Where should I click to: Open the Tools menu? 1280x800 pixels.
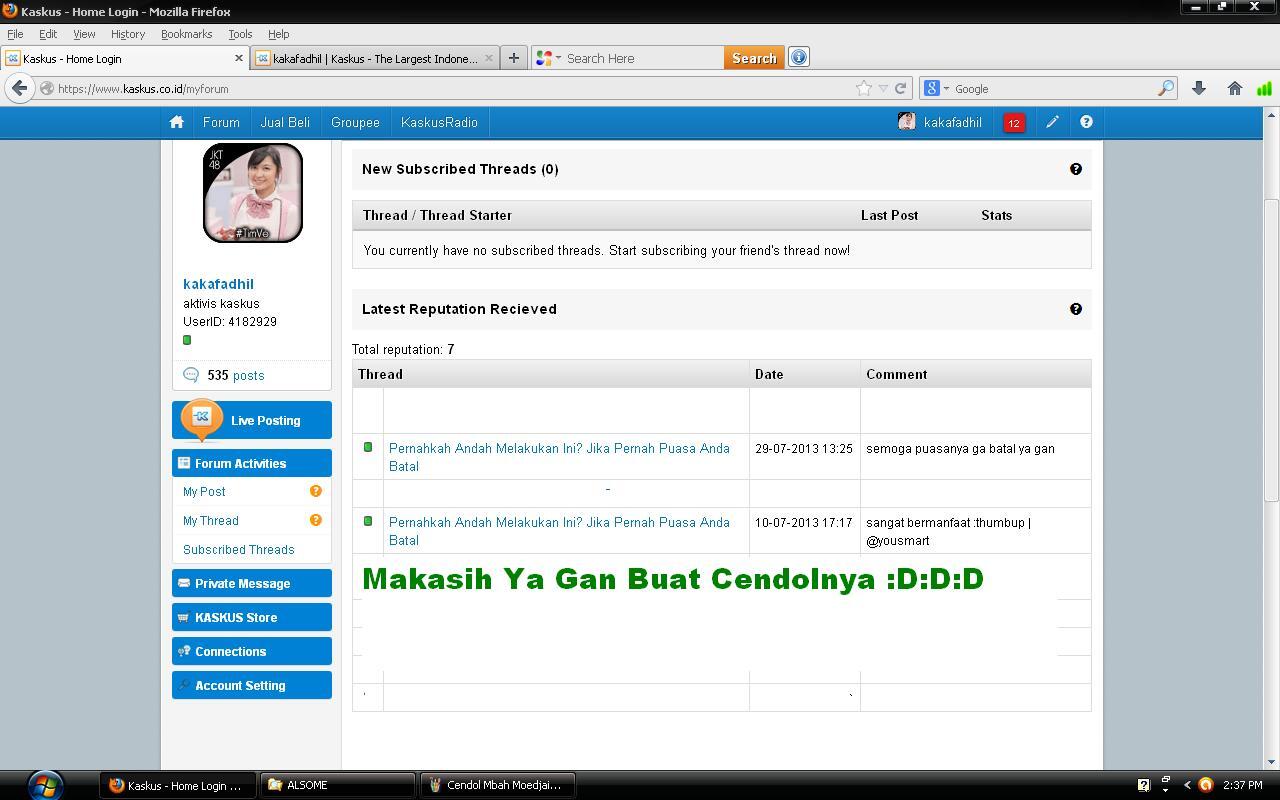240,34
